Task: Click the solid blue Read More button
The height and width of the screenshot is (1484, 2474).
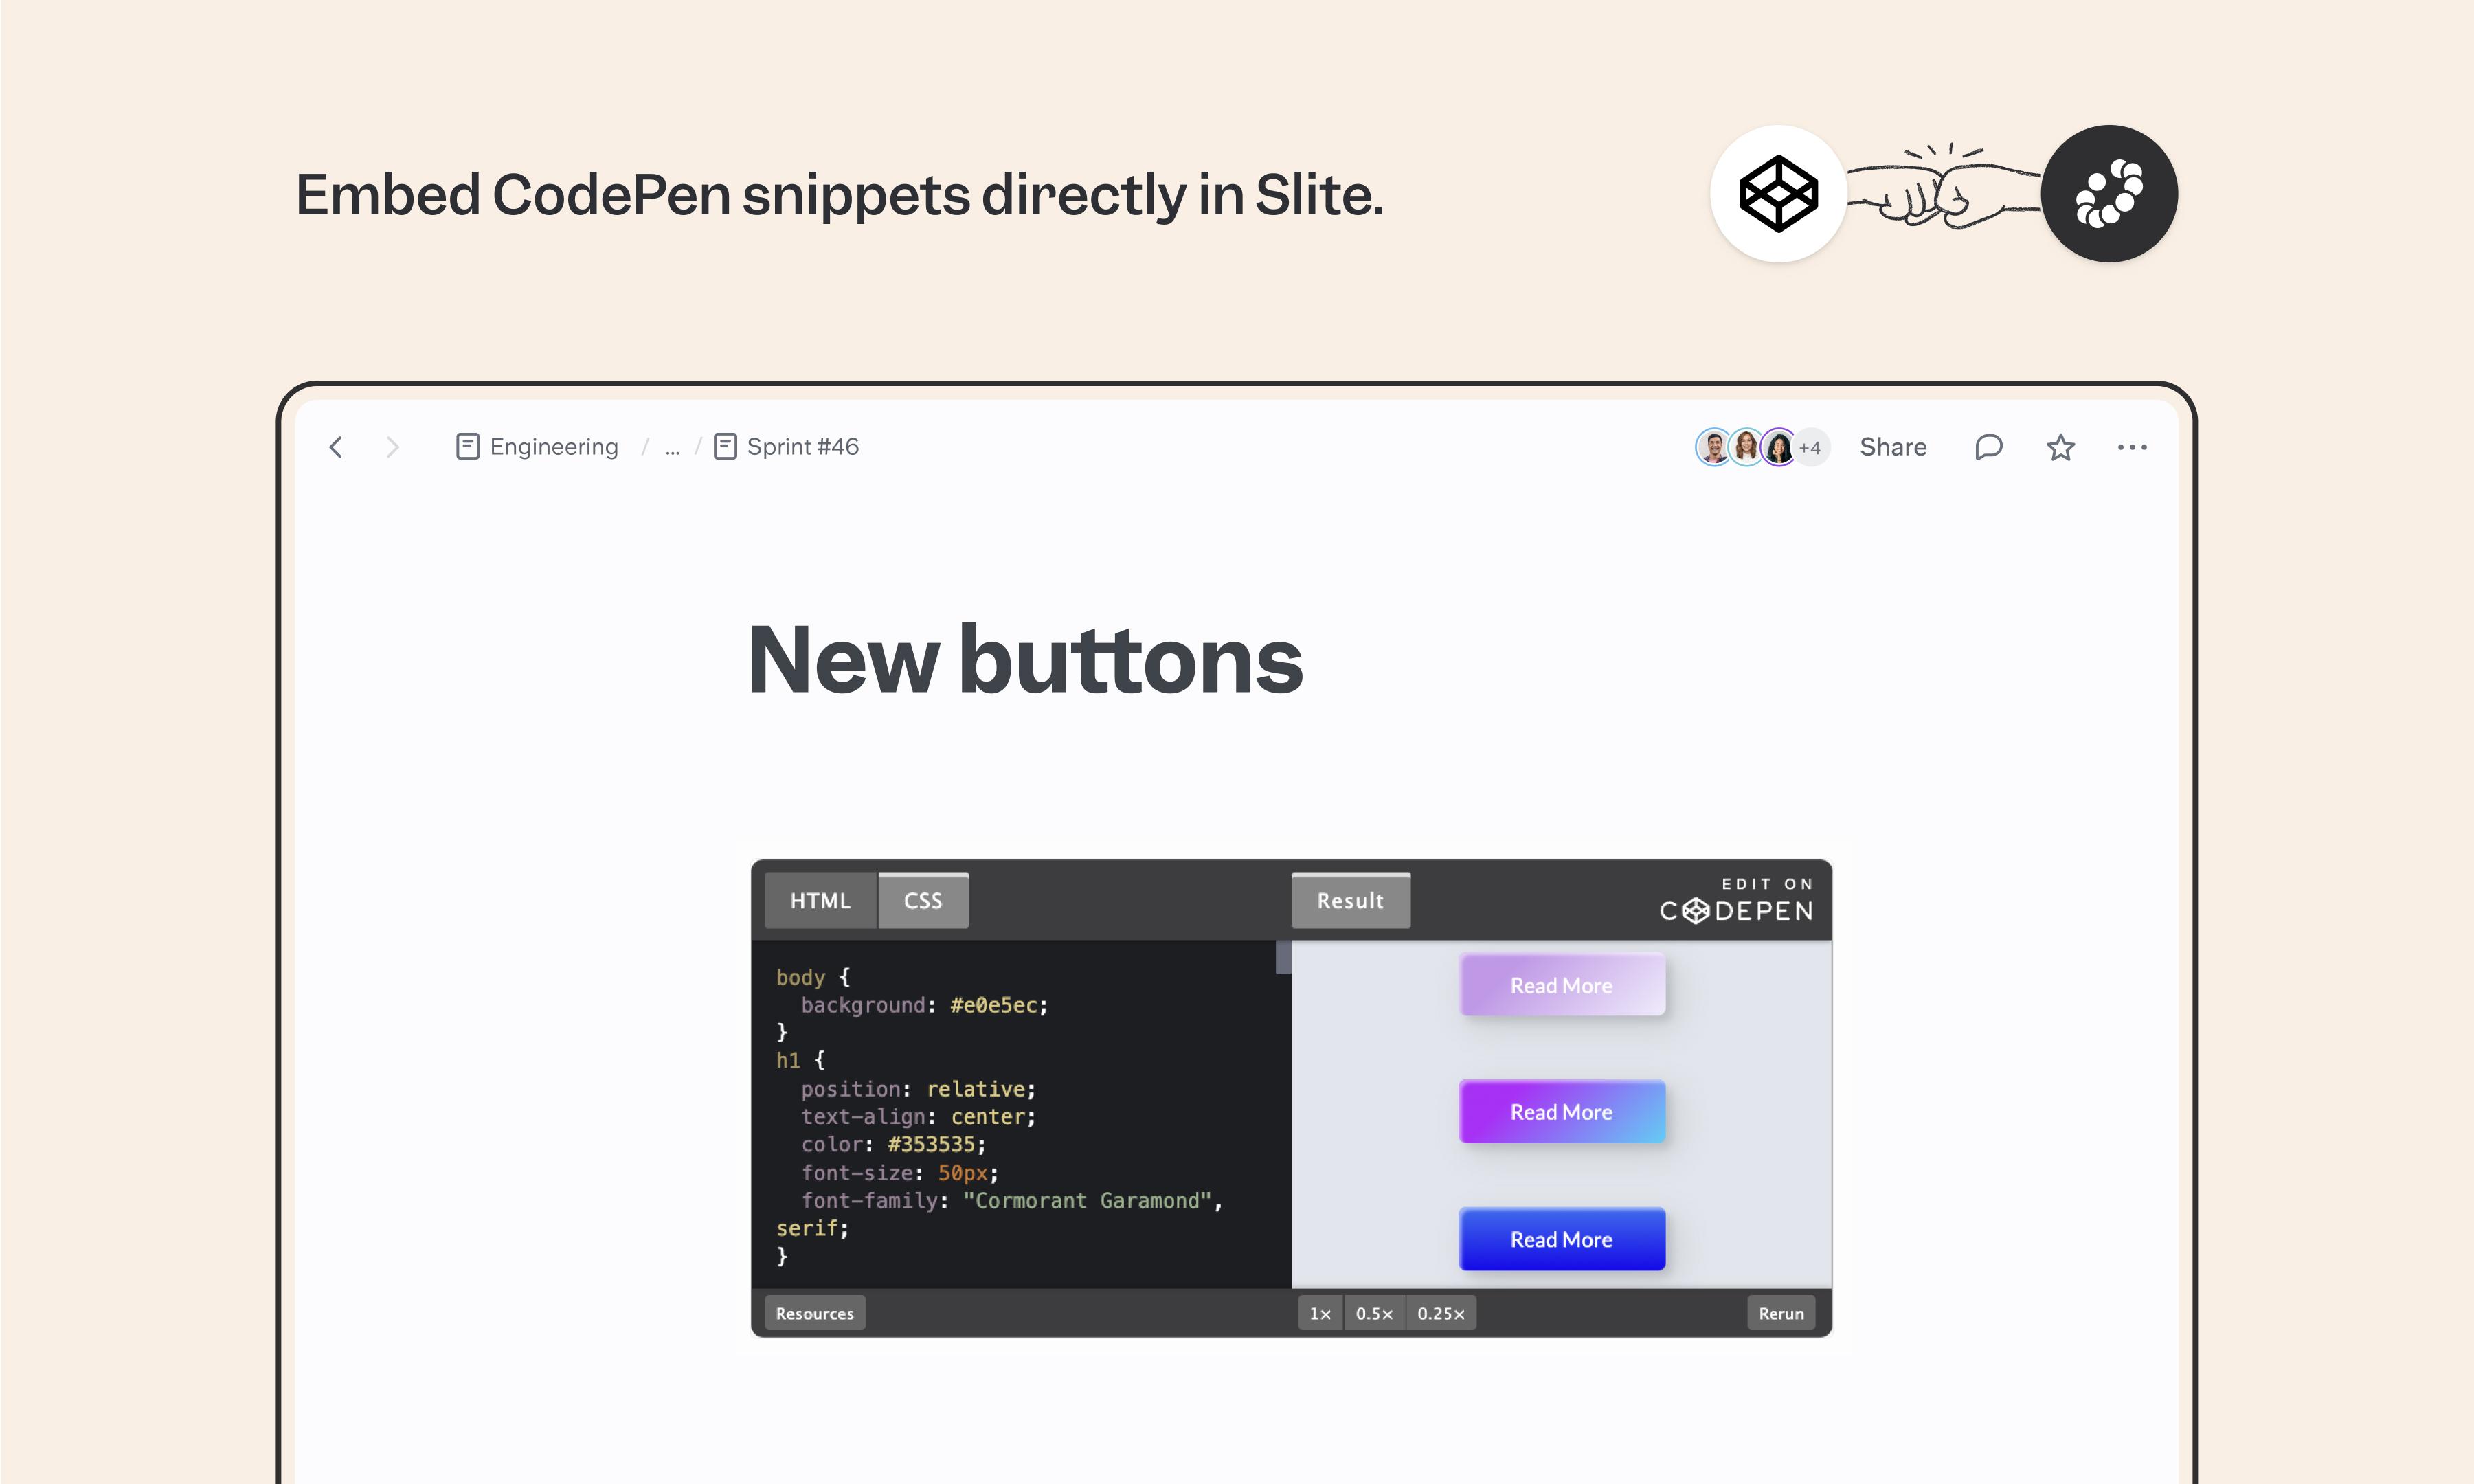Action: point(1562,1239)
